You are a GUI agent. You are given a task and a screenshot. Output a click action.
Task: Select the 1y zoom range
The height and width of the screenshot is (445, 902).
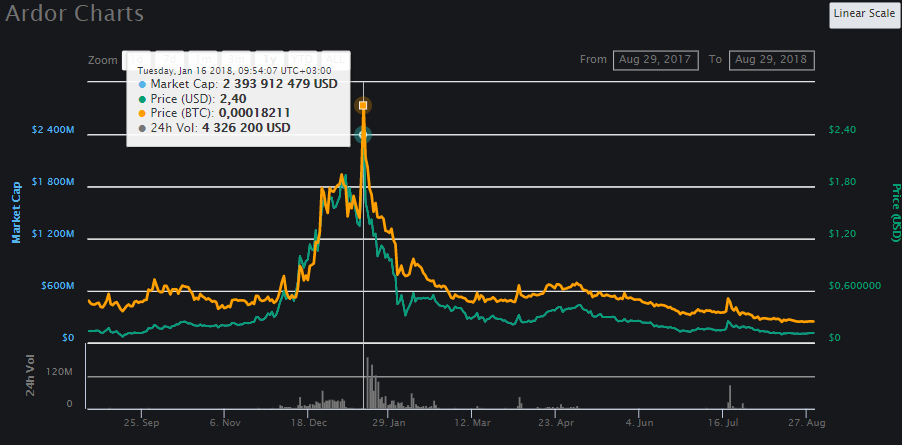269,59
